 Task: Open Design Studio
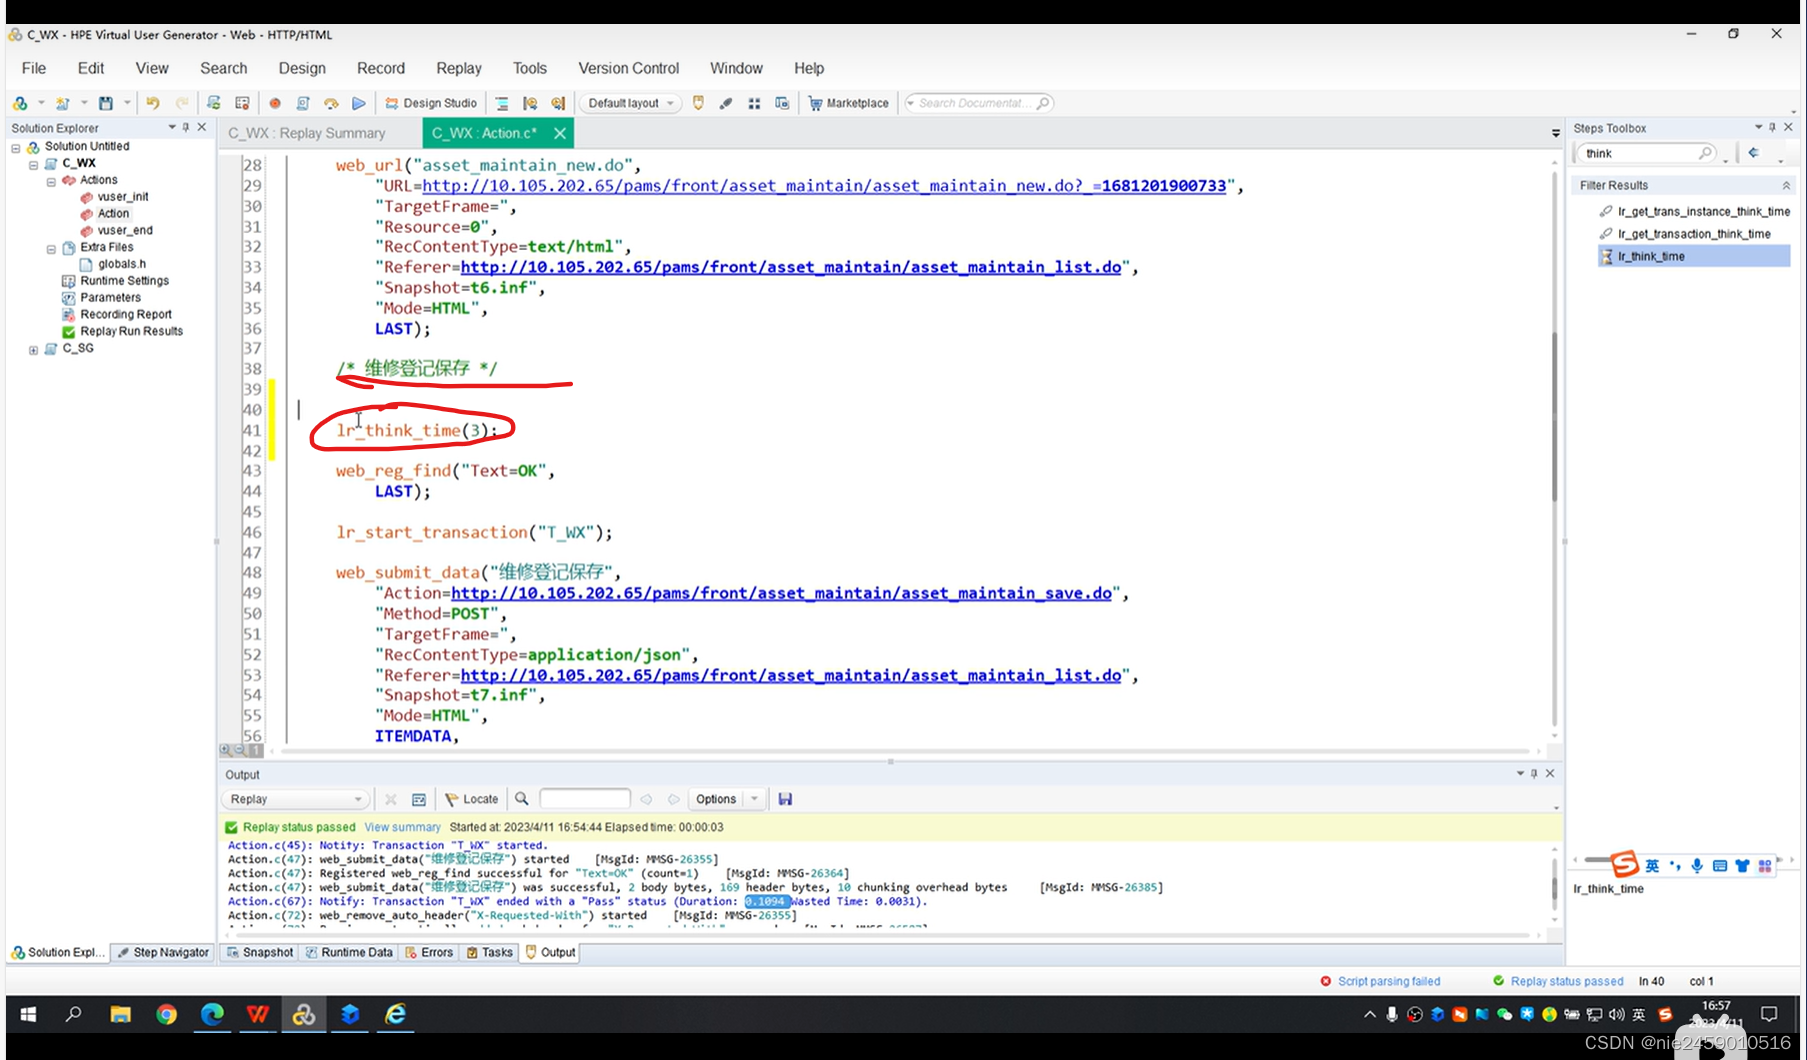[x=431, y=103]
